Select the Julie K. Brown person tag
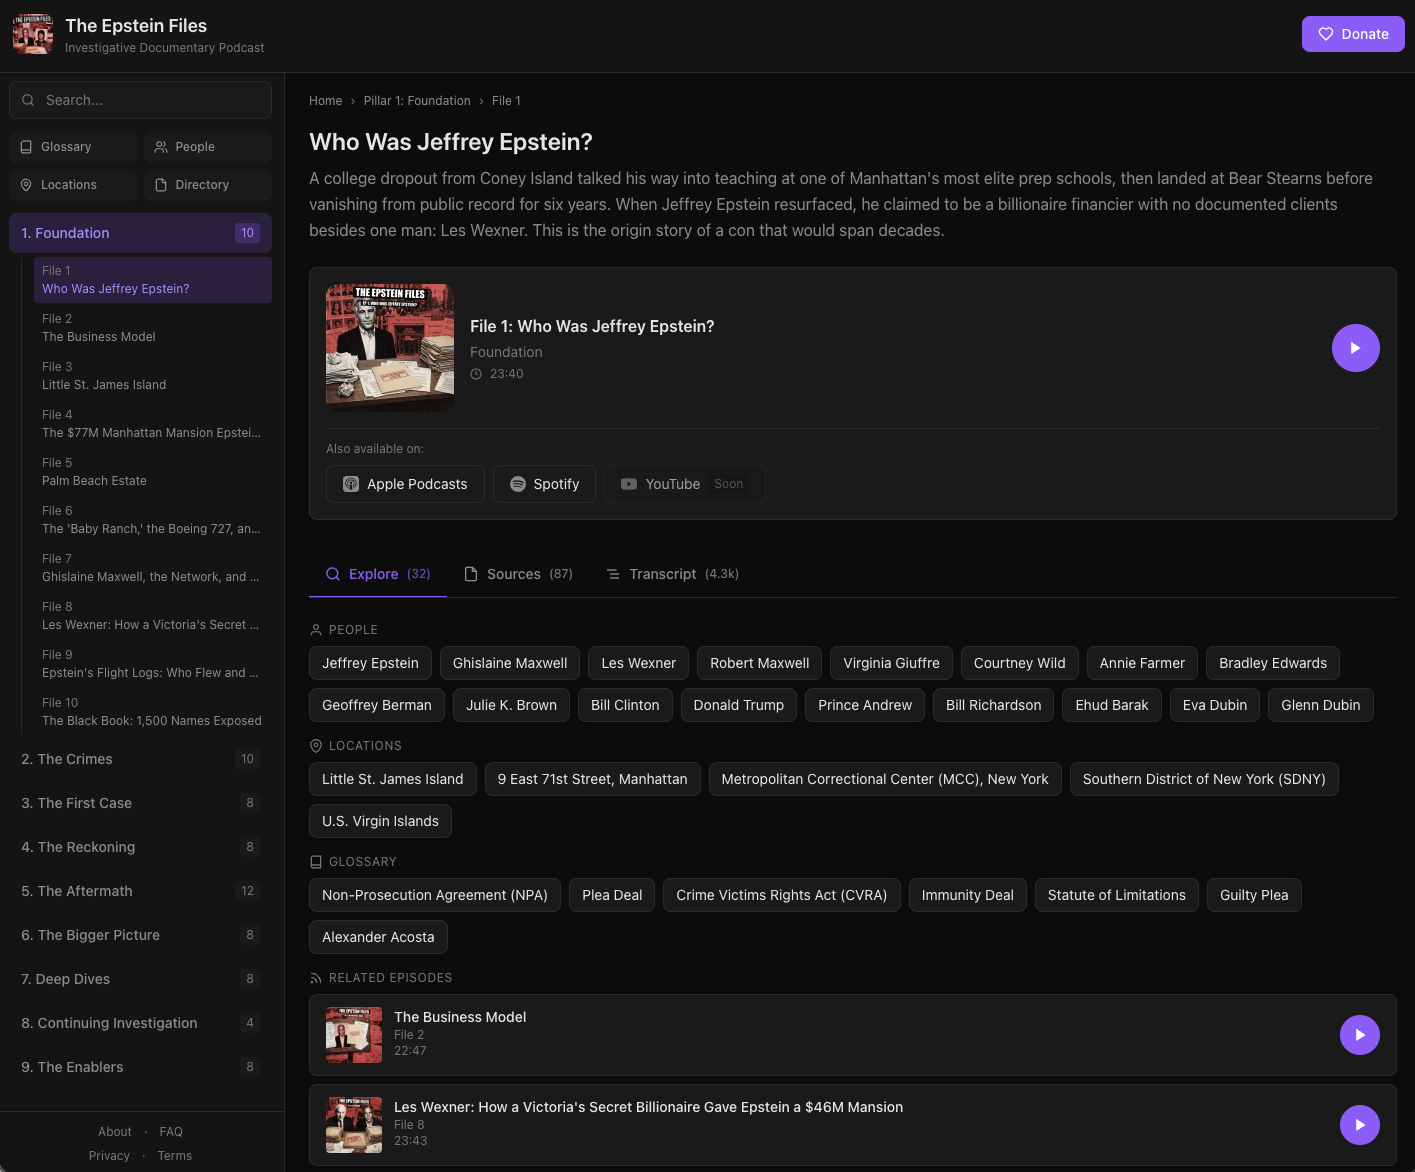This screenshot has width=1415, height=1172. [x=511, y=705]
